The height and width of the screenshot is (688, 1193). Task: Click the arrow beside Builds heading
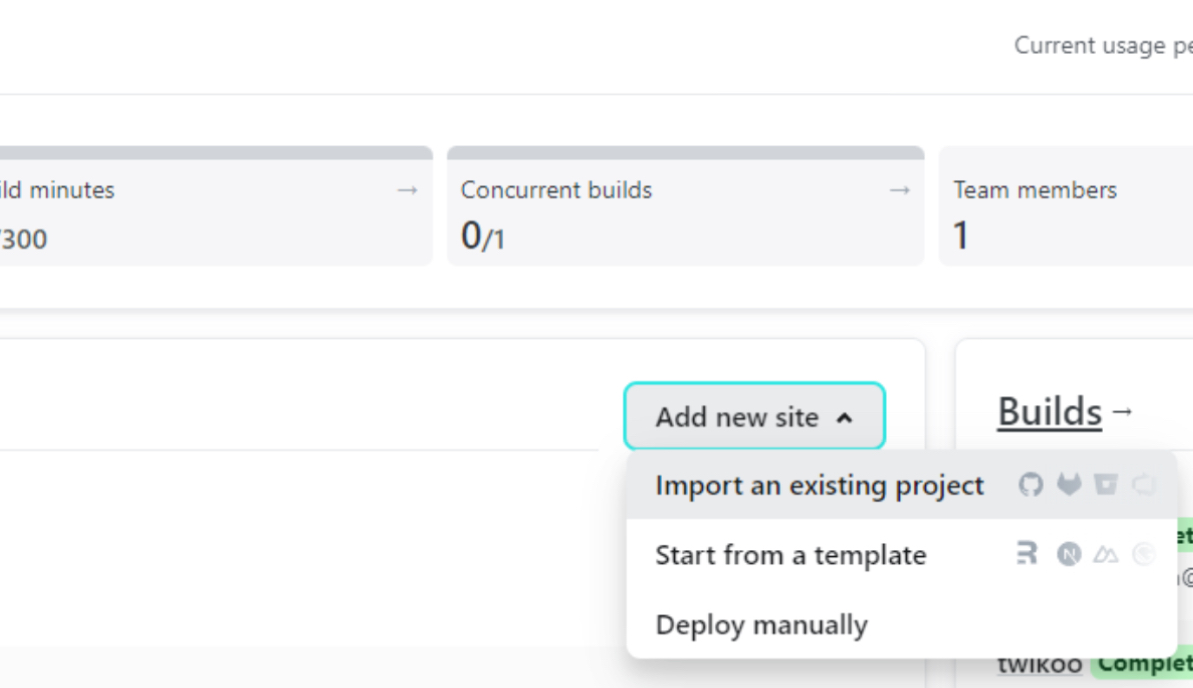[x=1123, y=412]
